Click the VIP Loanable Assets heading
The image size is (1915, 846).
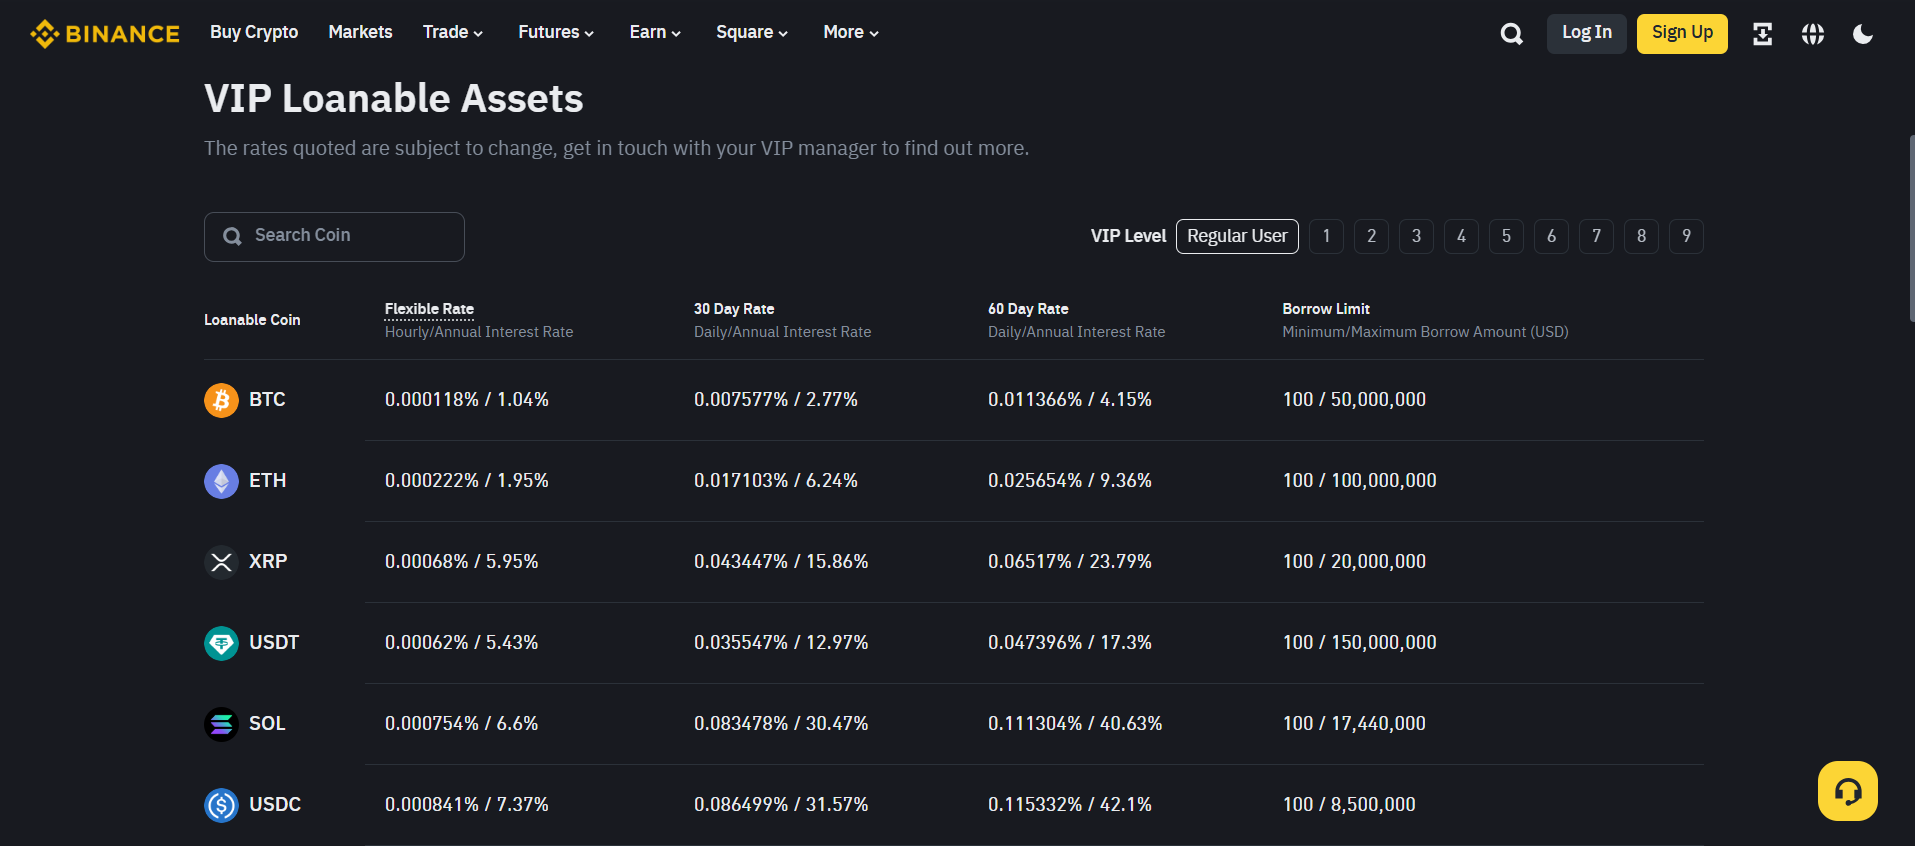coord(394,99)
